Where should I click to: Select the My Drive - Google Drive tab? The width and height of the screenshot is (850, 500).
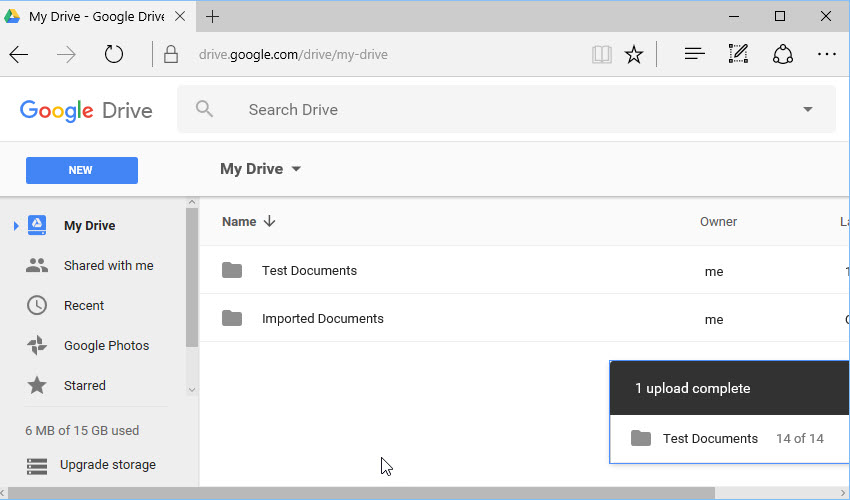[x=96, y=17]
